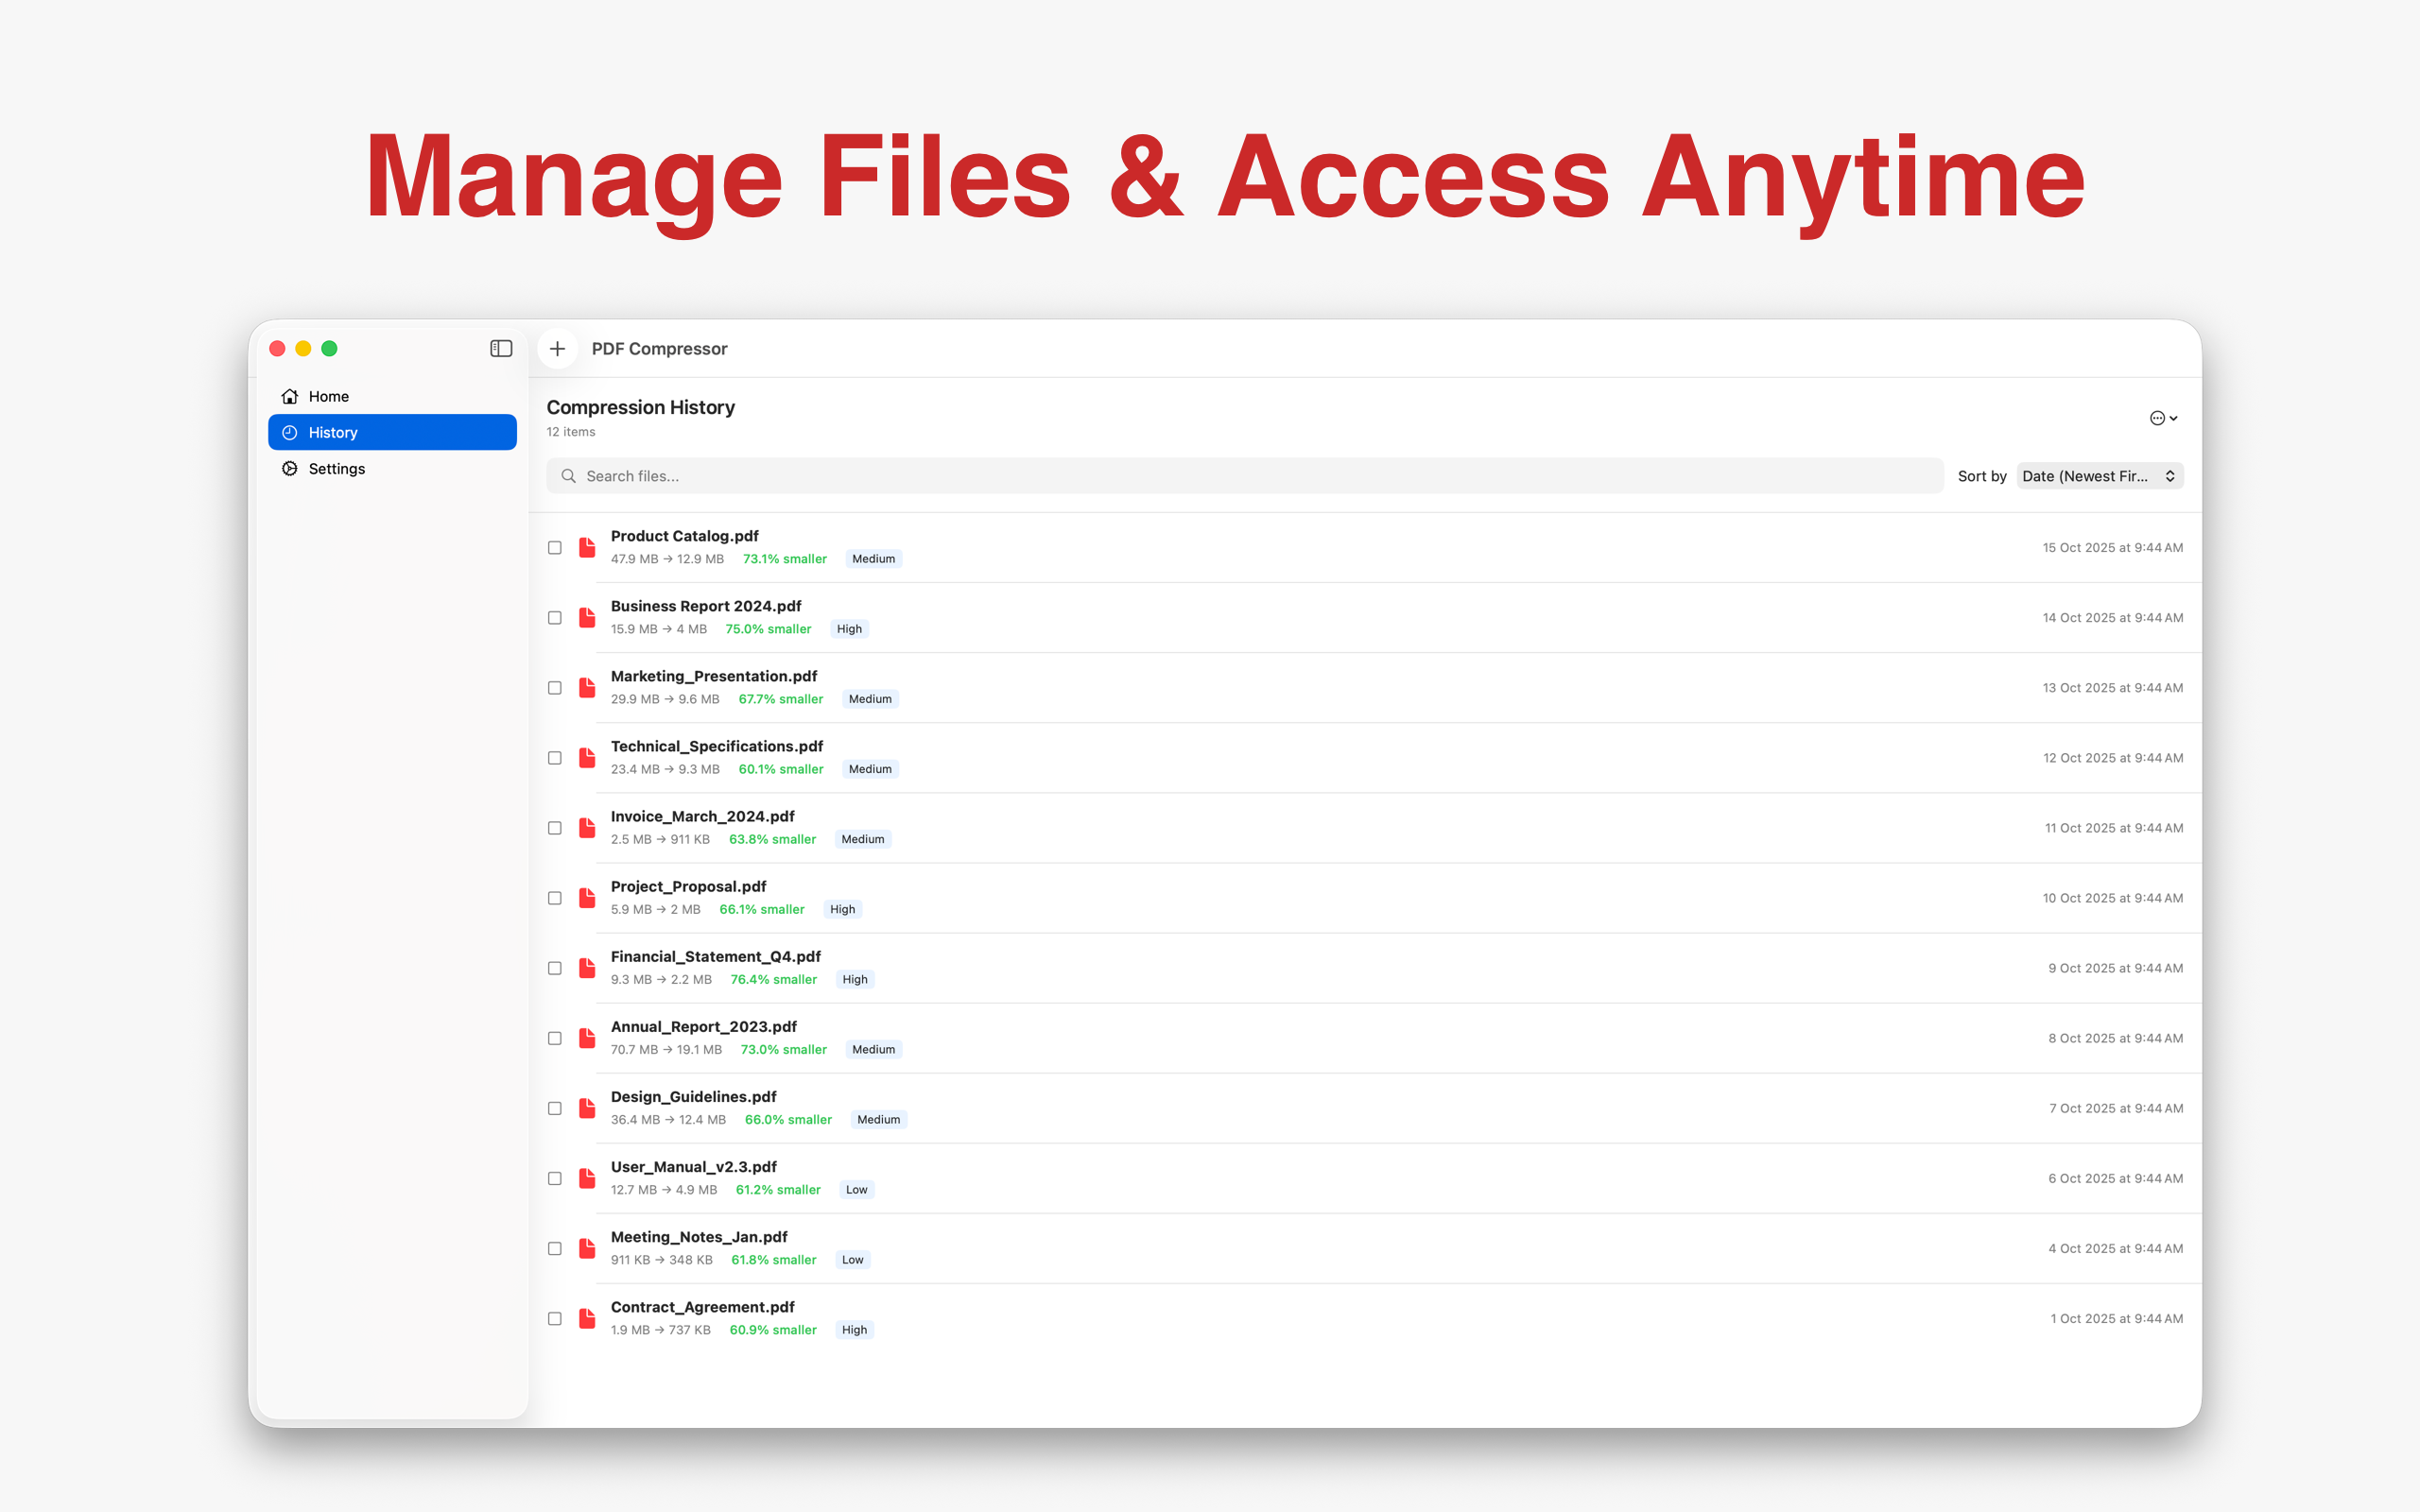Click the Settings gear icon
The image size is (2420, 1512).
click(x=290, y=468)
